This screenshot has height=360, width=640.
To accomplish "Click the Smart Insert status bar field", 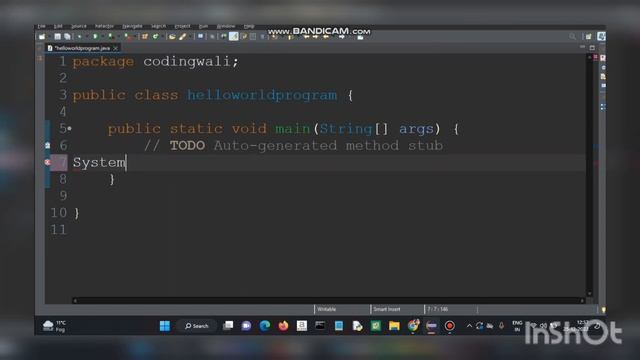I will click(x=397, y=309).
